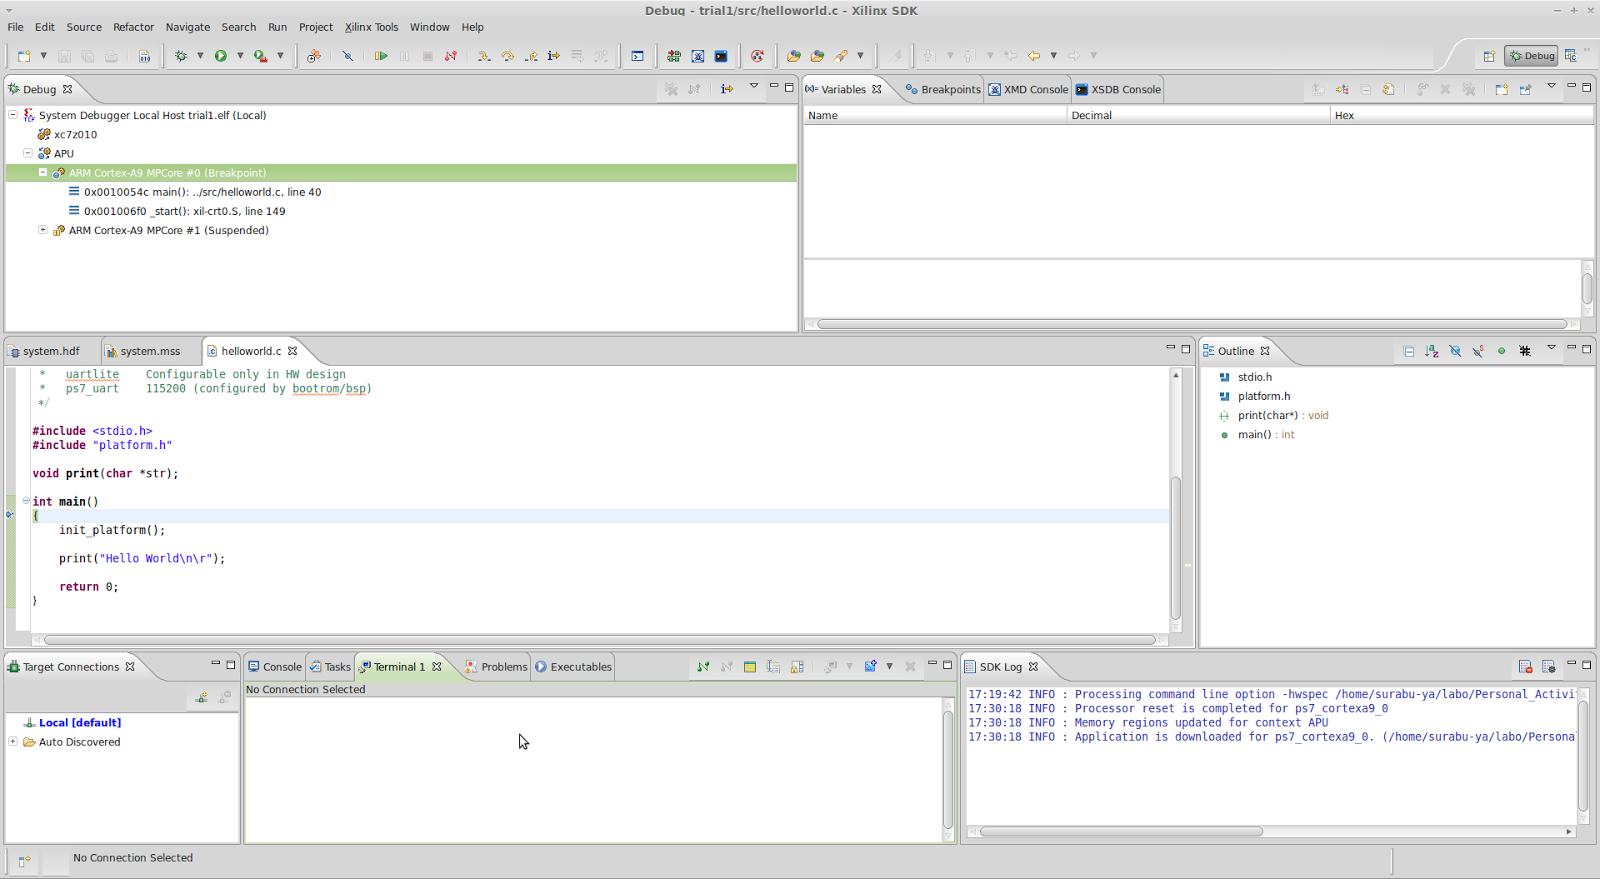The height and width of the screenshot is (879, 1600).
Task: Expand ARM Cortex-A9 MPCore #1 node
Action: click(x=43, y=230)
